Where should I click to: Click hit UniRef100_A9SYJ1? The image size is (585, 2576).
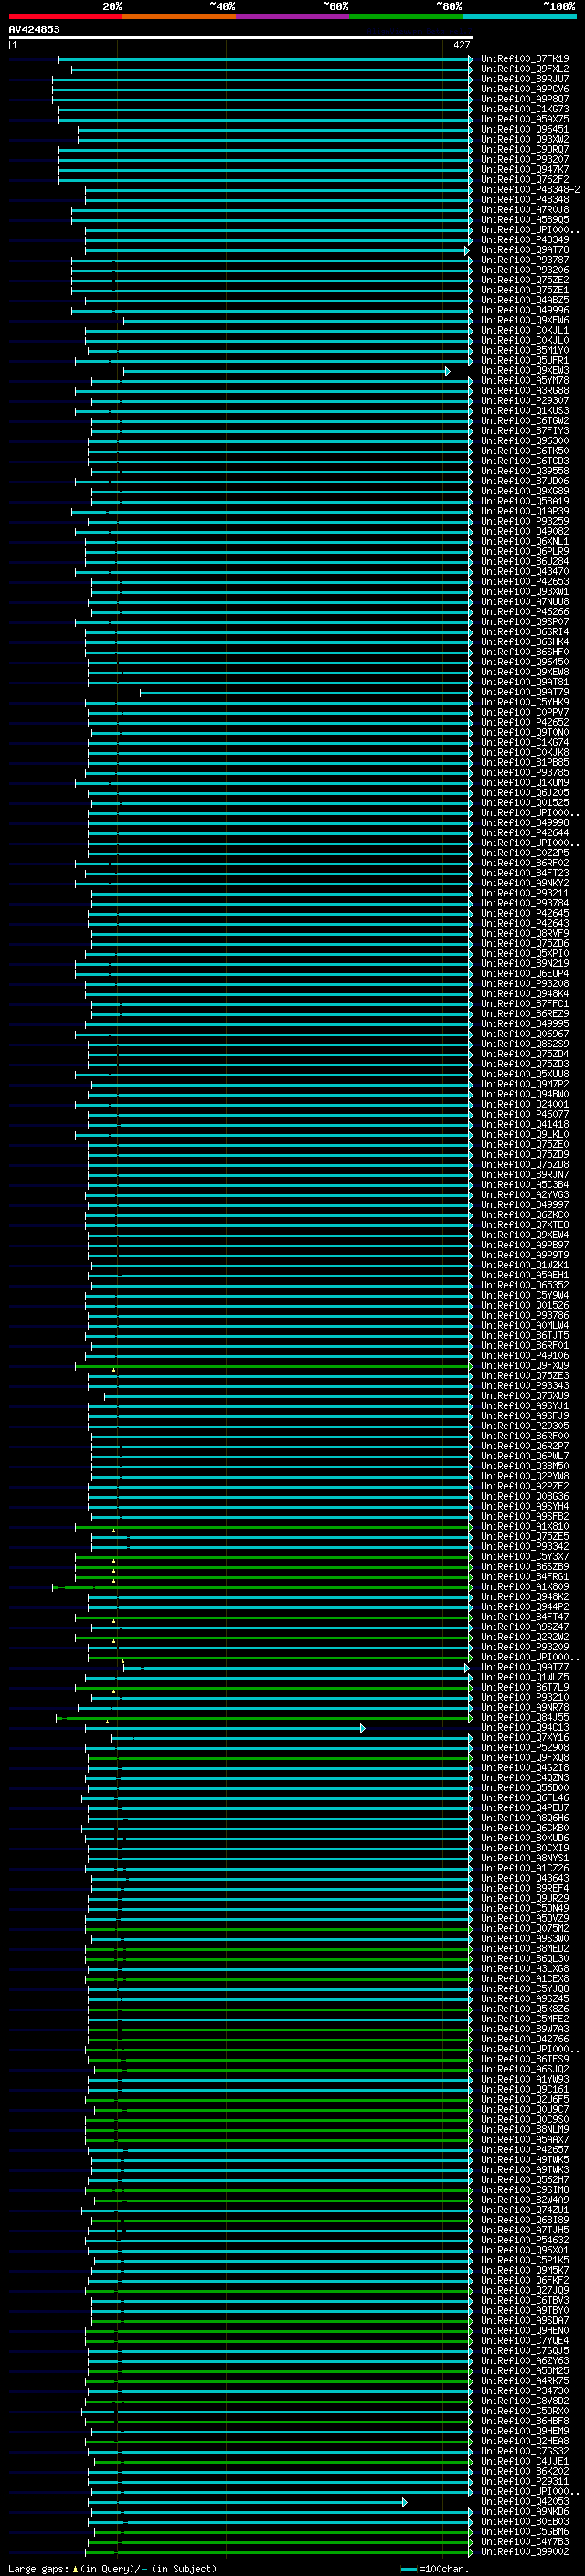[x=525, y=1406]
